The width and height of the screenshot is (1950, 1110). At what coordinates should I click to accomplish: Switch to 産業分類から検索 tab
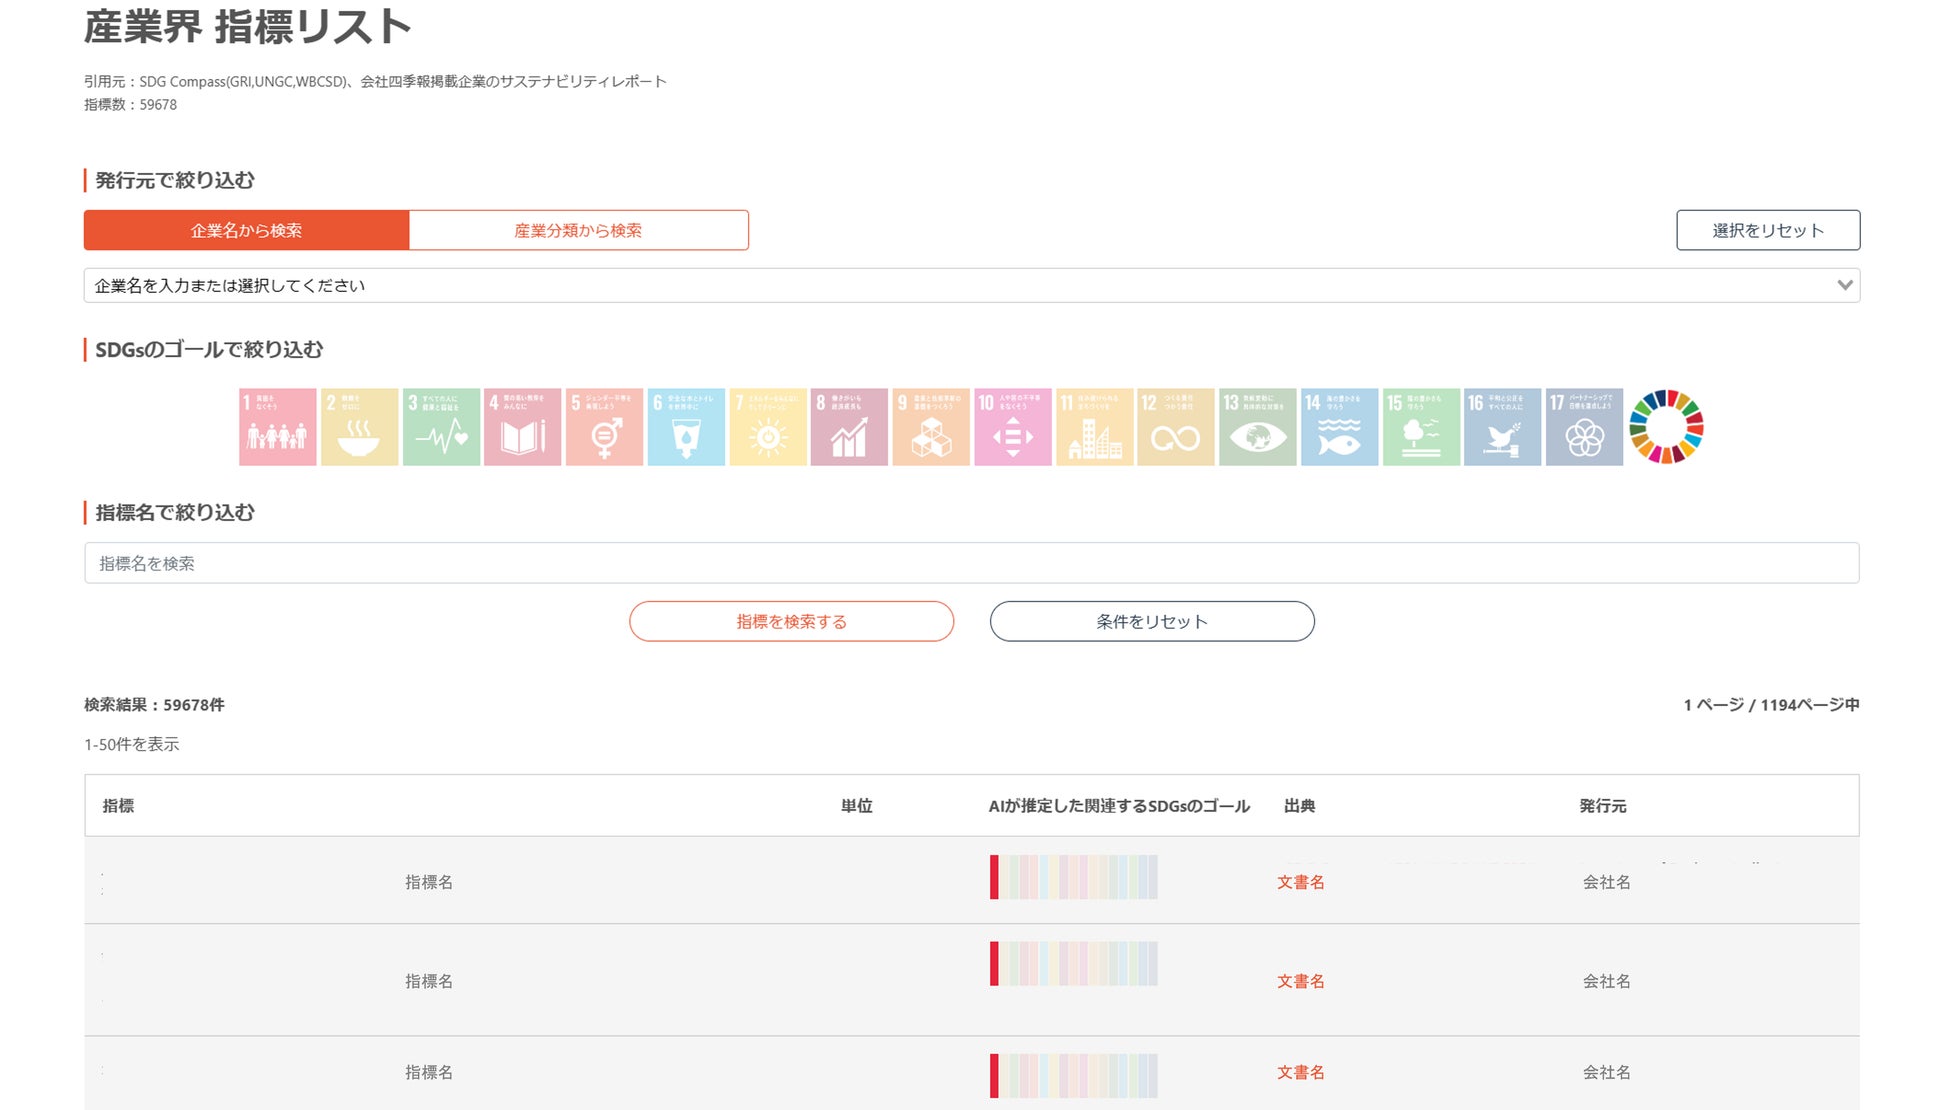pos(578,230)
